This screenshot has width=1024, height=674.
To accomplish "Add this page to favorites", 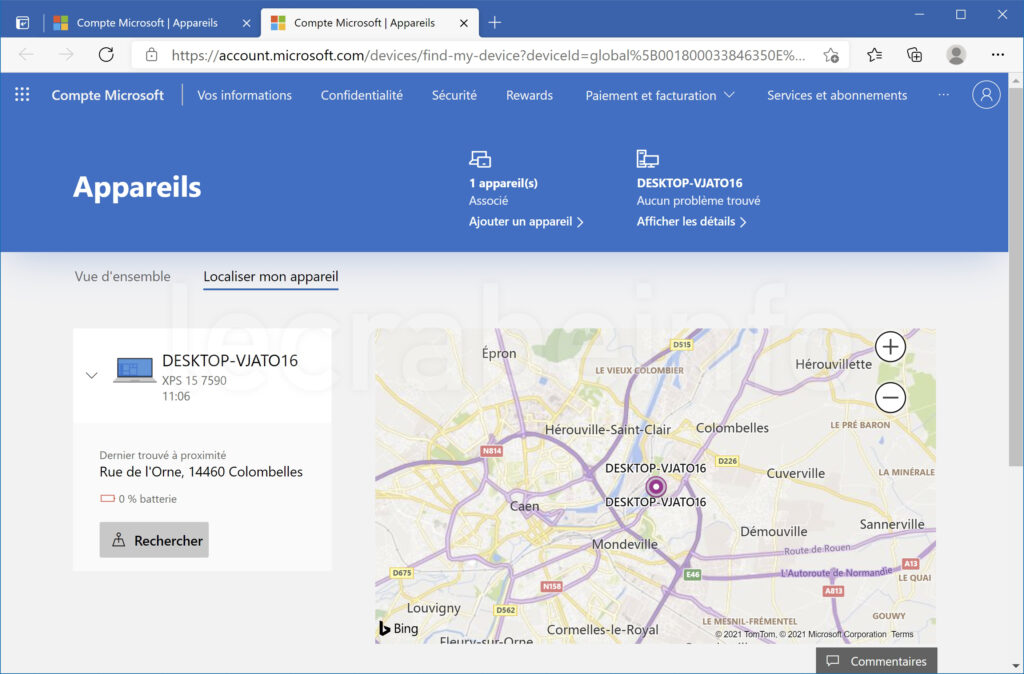I will pos(831,55).
